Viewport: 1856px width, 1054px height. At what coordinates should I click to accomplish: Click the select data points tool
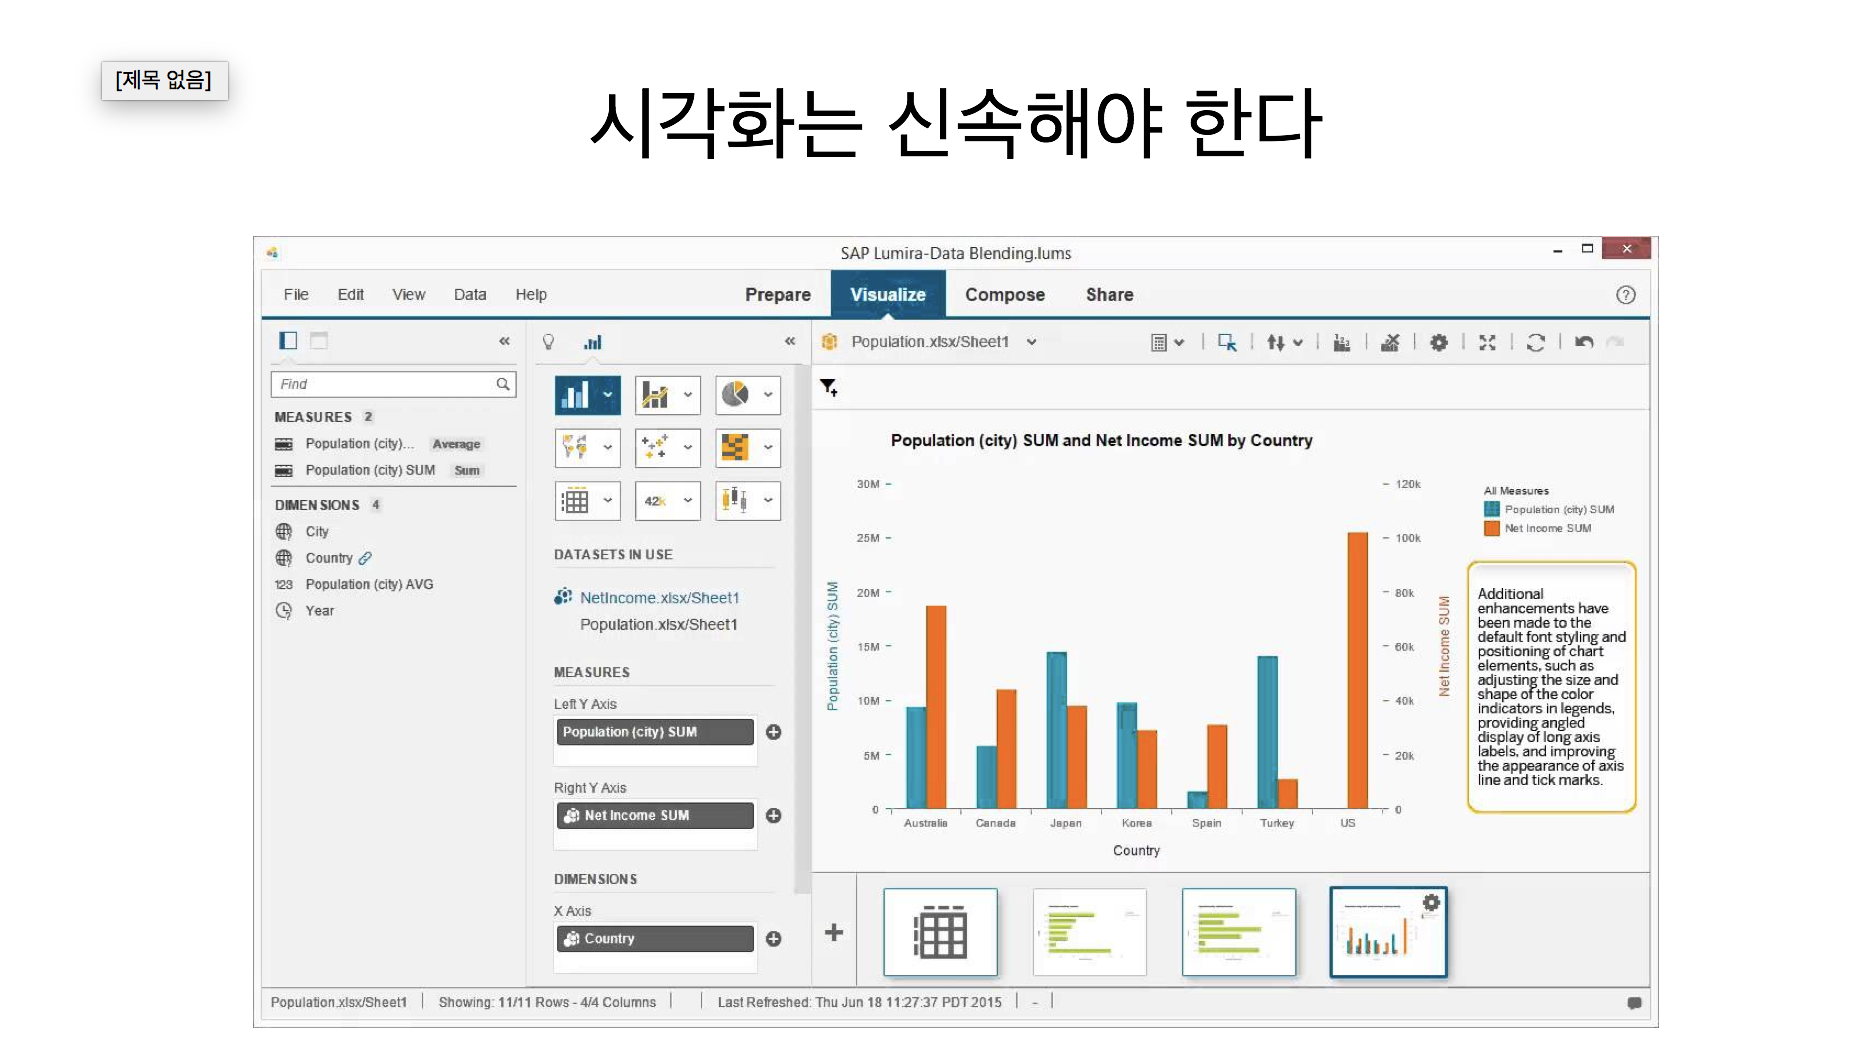click(1227, 342)
